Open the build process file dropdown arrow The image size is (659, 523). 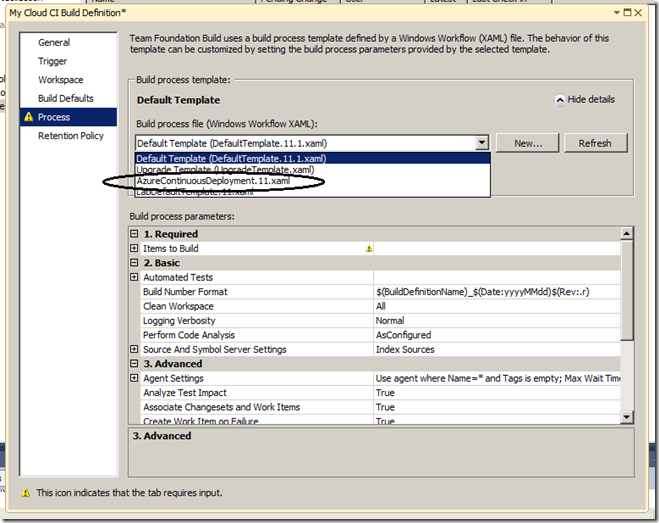point(482,143)
